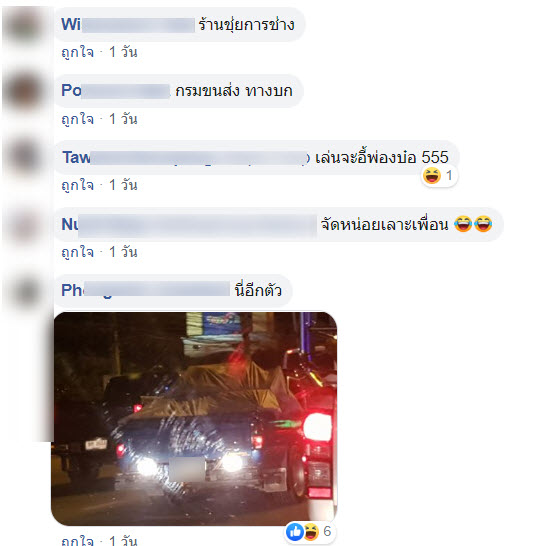Like the comment ร้านชุ่ยการช่าง
Screen dimensions: 535x546
[x=77, y=53]
